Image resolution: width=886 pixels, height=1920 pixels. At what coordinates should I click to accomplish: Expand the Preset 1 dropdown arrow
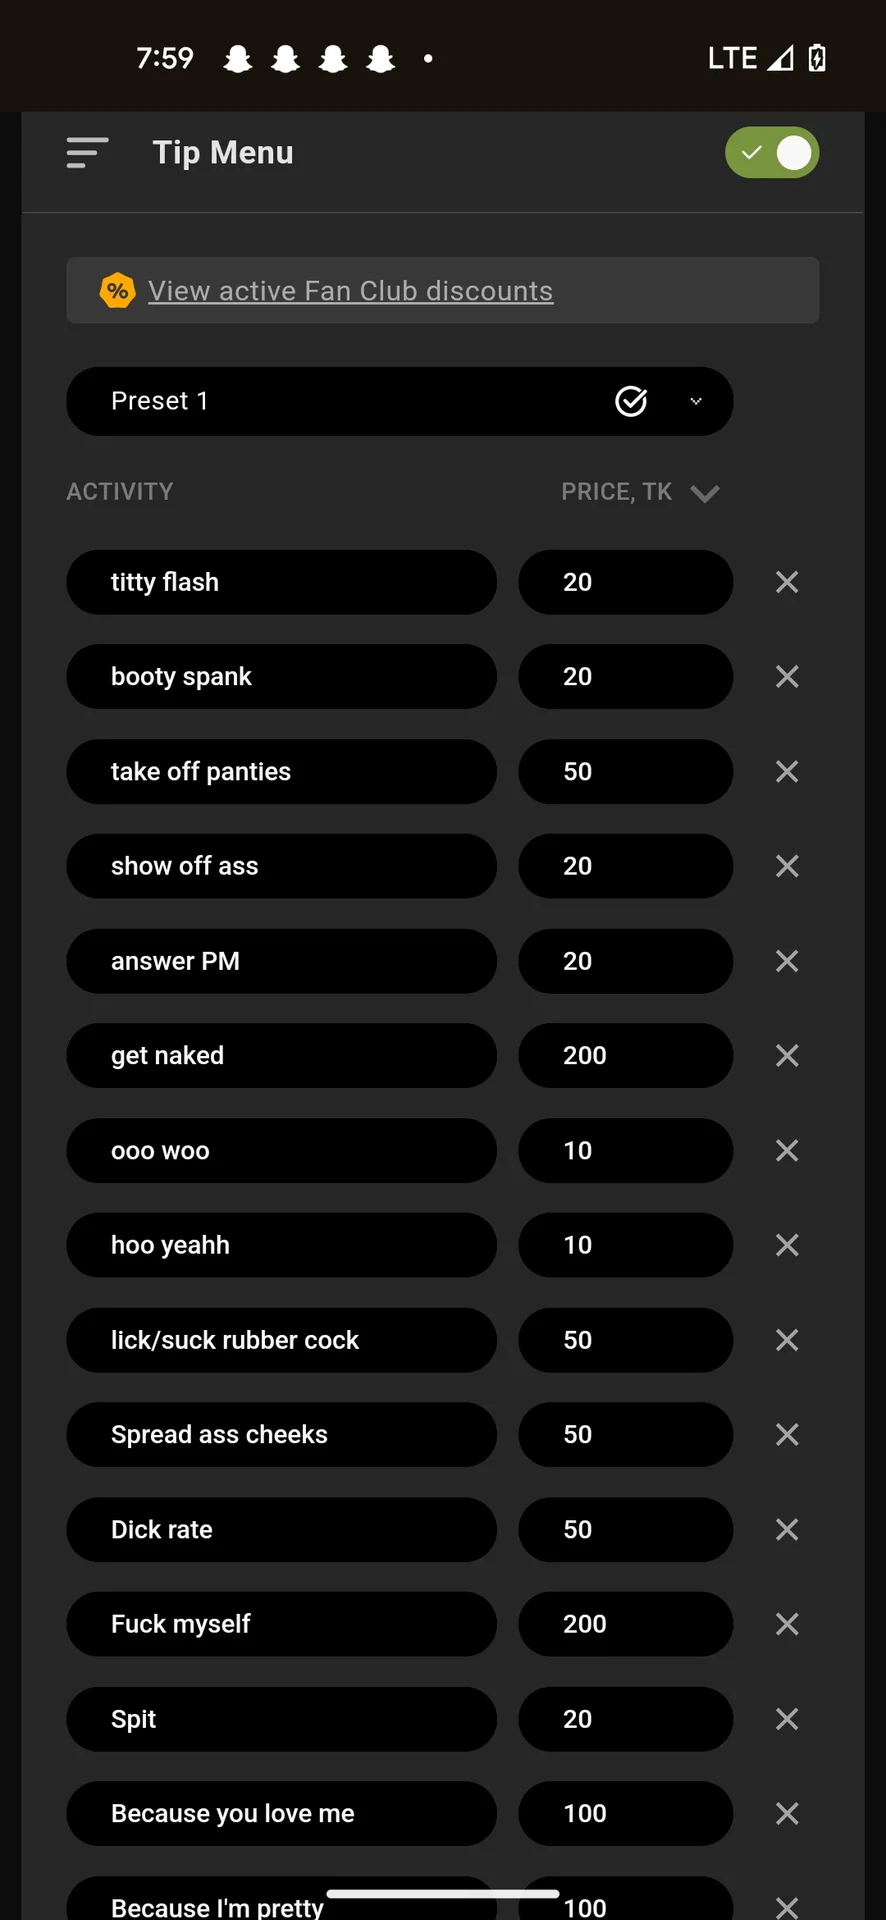point(696,401)
